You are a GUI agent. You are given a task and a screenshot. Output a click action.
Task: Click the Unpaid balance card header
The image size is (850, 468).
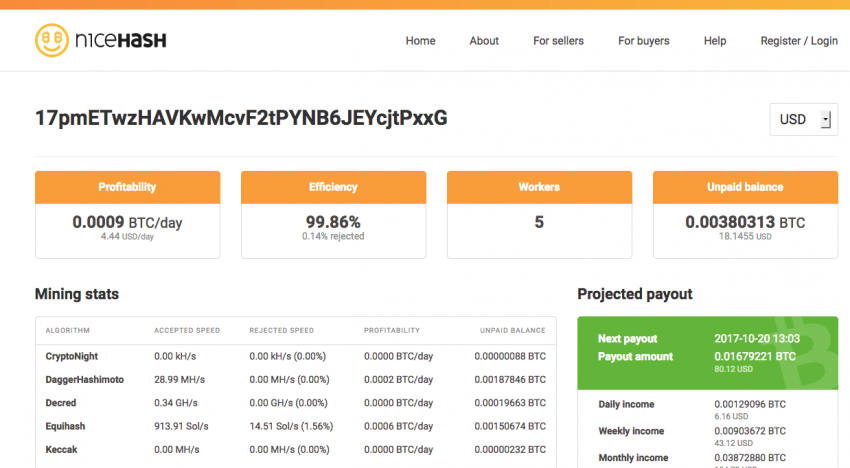click(x=745, y=187)
